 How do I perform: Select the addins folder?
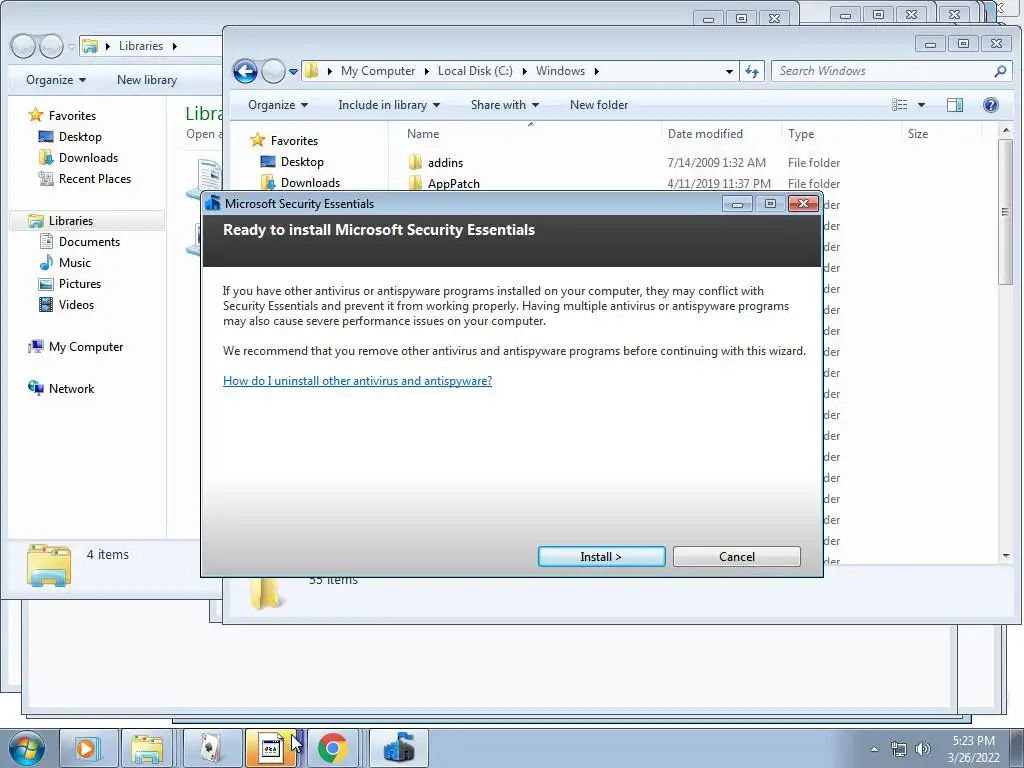tap(445, 163)
